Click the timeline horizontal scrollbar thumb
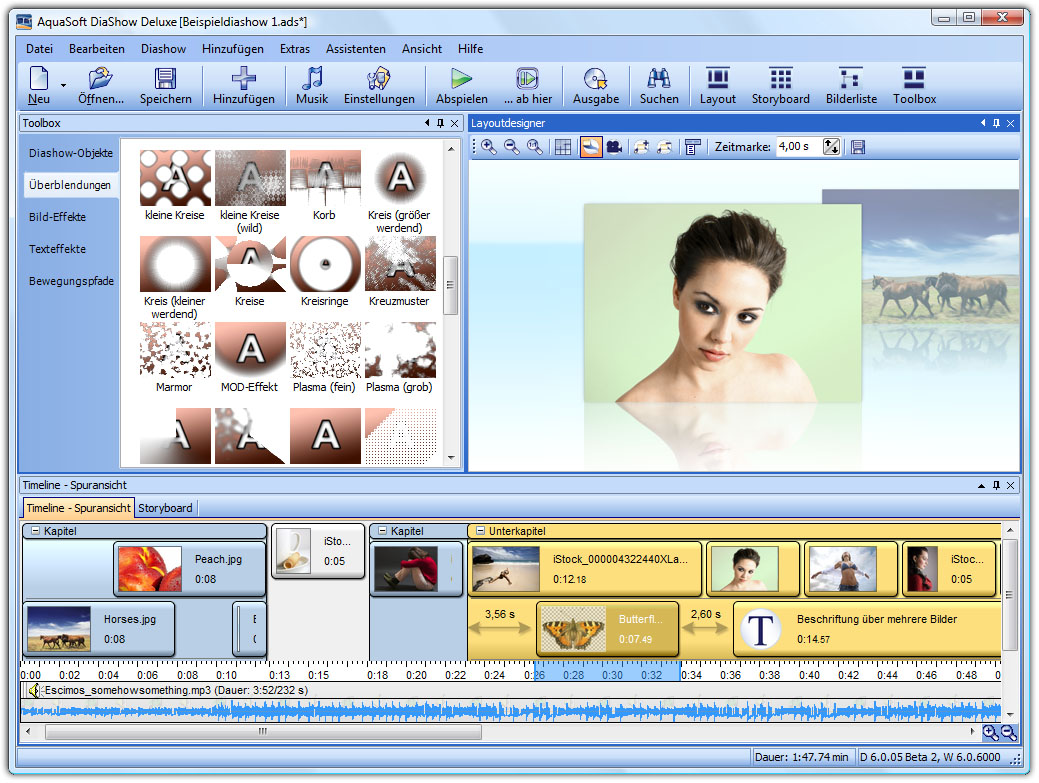Viewport: 1039px width, 783px height. point(263,732)
